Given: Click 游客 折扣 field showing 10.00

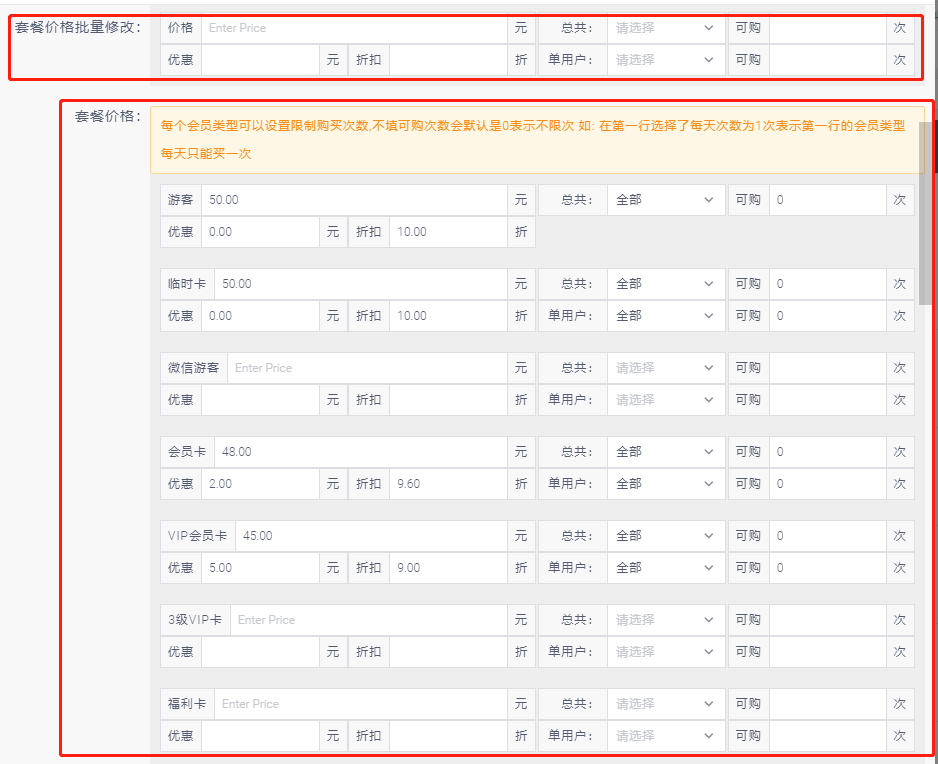Looking at the screenshot, I should [448, 232].
